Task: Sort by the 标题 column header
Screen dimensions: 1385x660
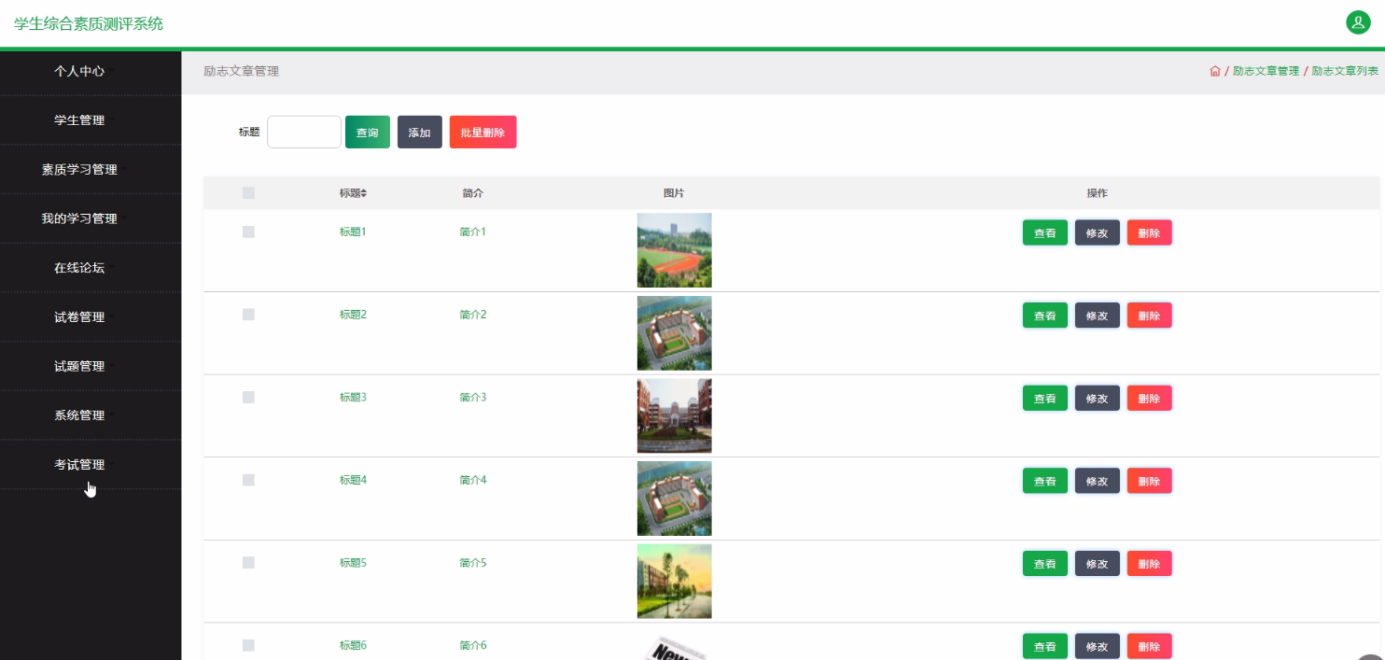Action: tap(353, 193)
